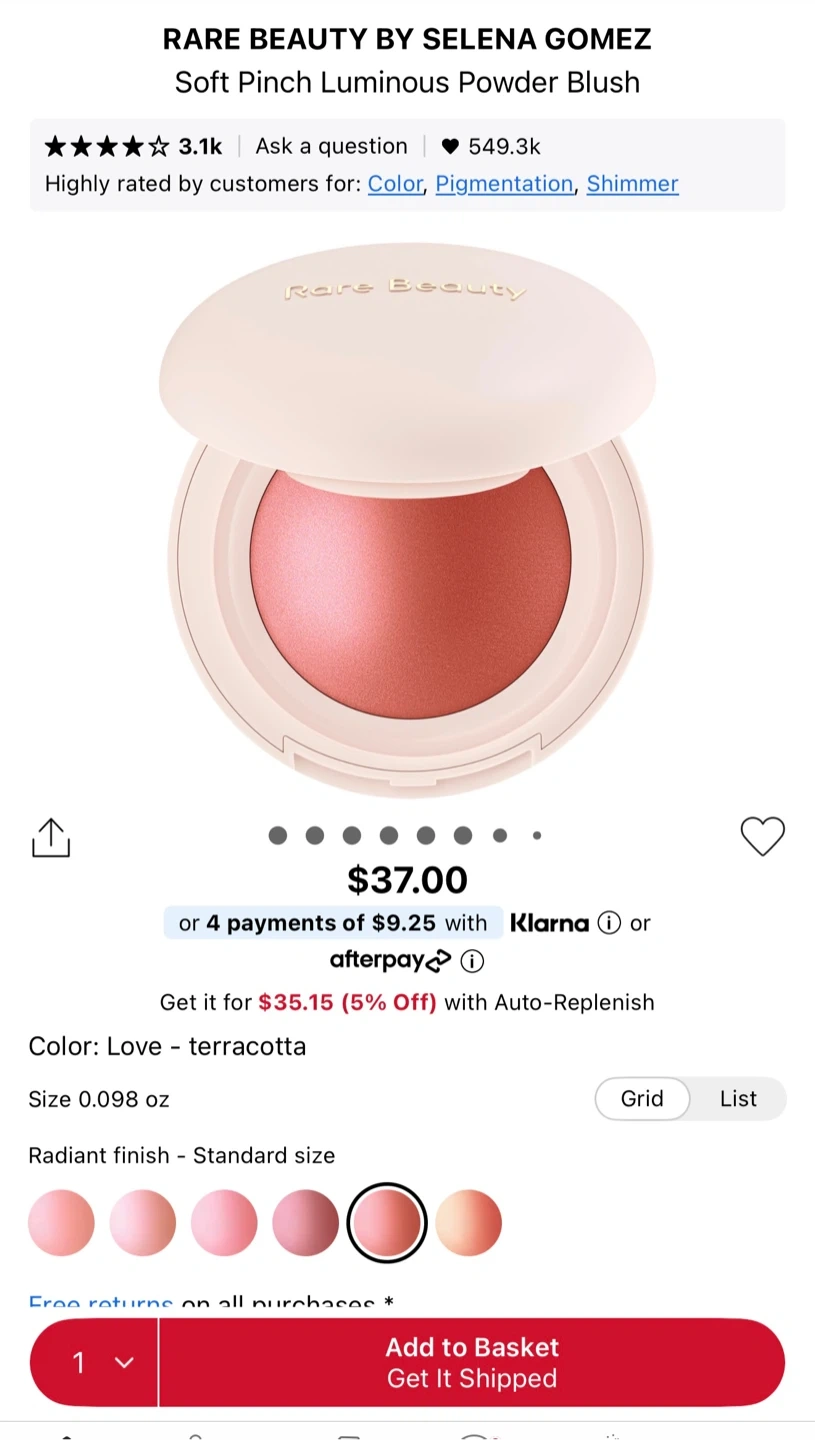Switch the shade view to List

[x=738, y=1098]
